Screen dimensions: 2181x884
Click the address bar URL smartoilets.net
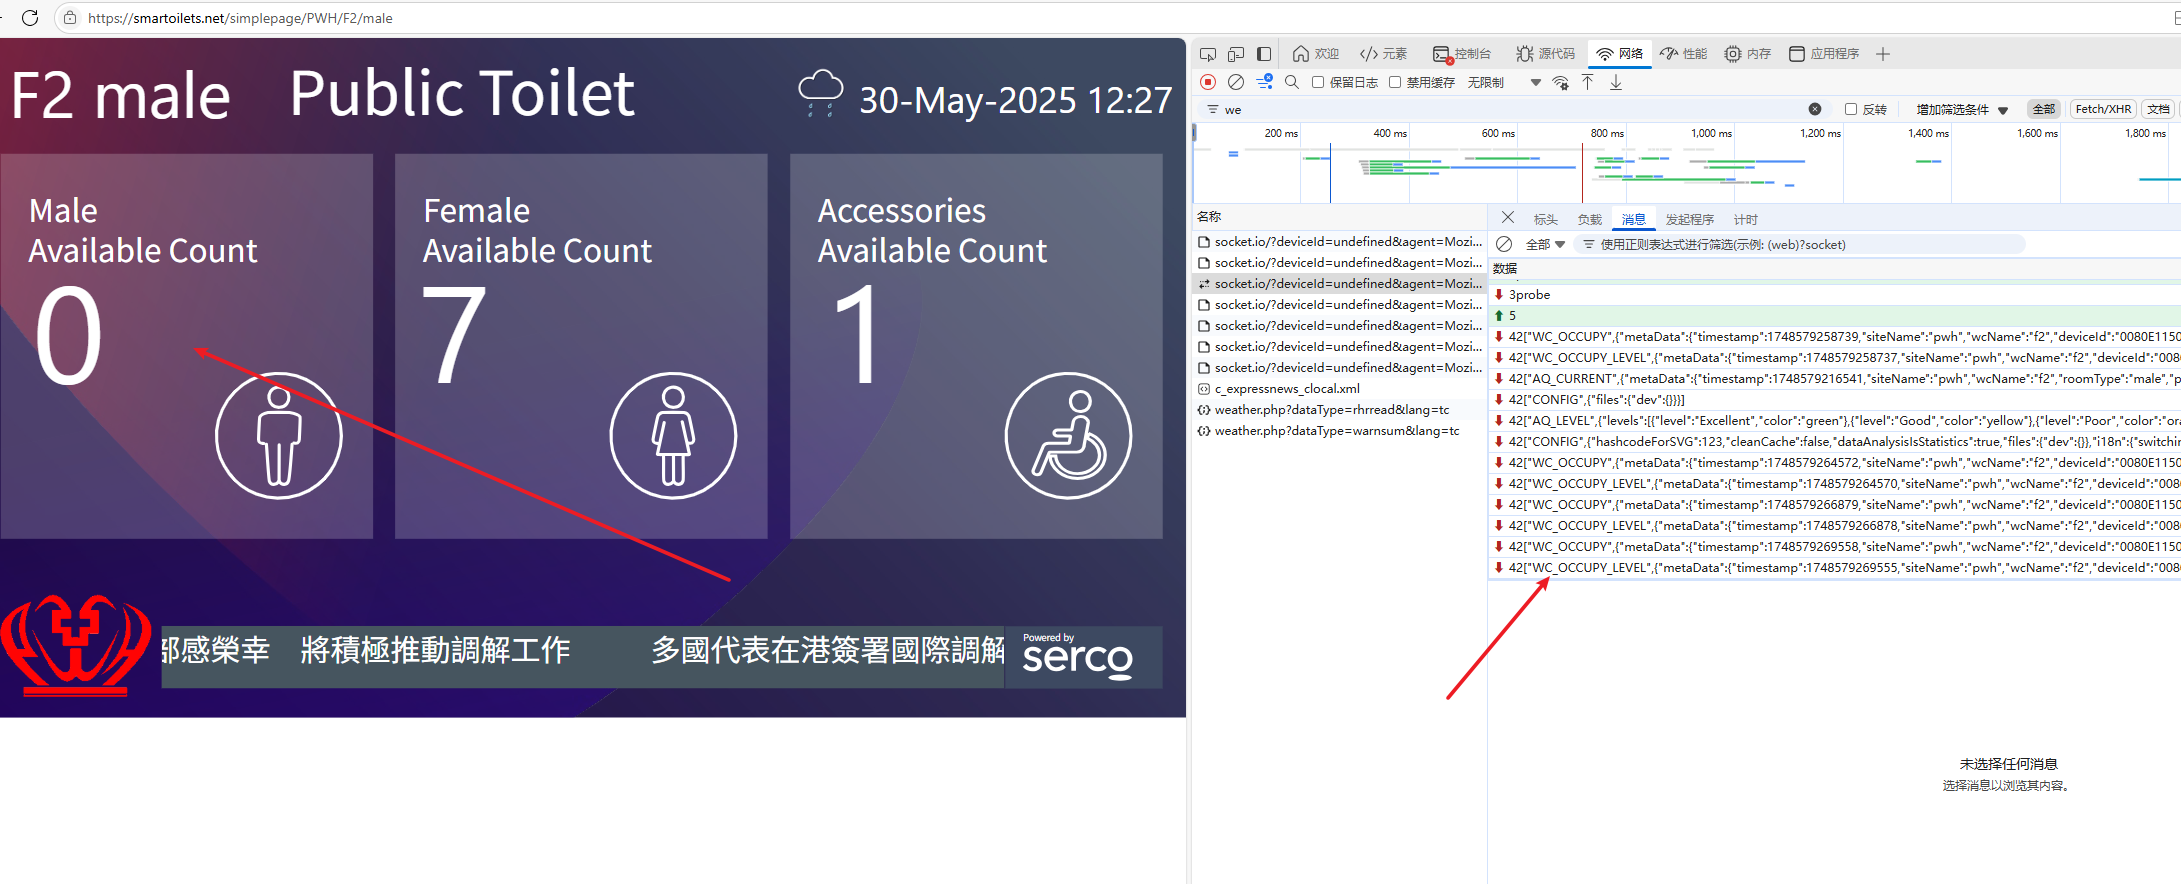tap(240, 18)
